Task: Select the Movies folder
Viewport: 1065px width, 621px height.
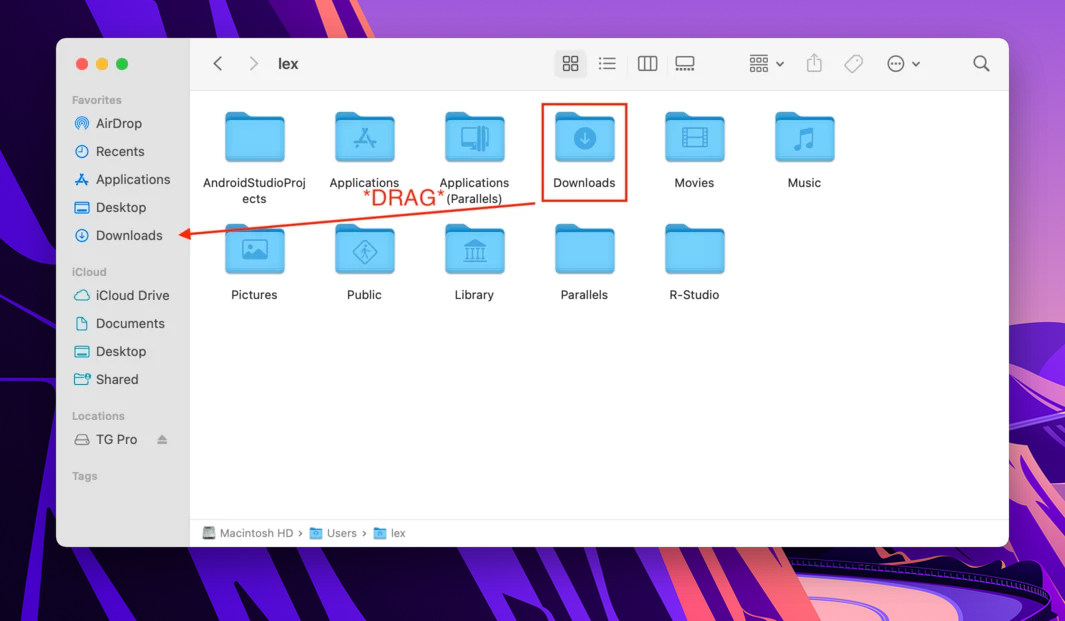Action: (695, 137)
